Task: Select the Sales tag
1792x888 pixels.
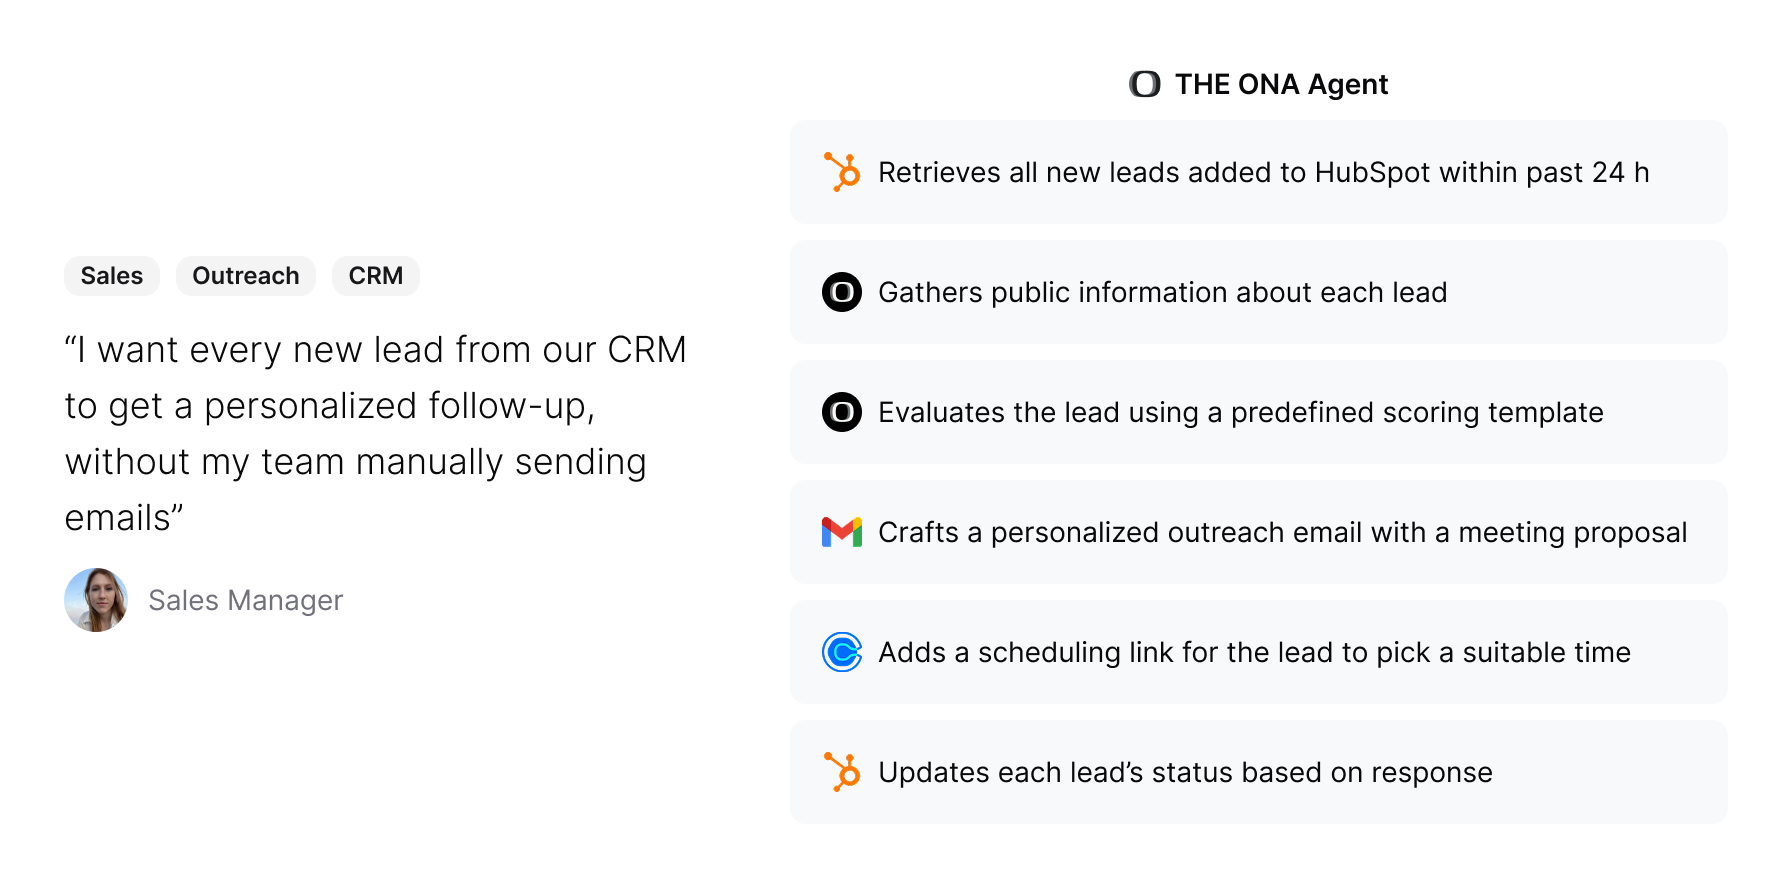Action: pyautogui.click(x=112, y=276)
